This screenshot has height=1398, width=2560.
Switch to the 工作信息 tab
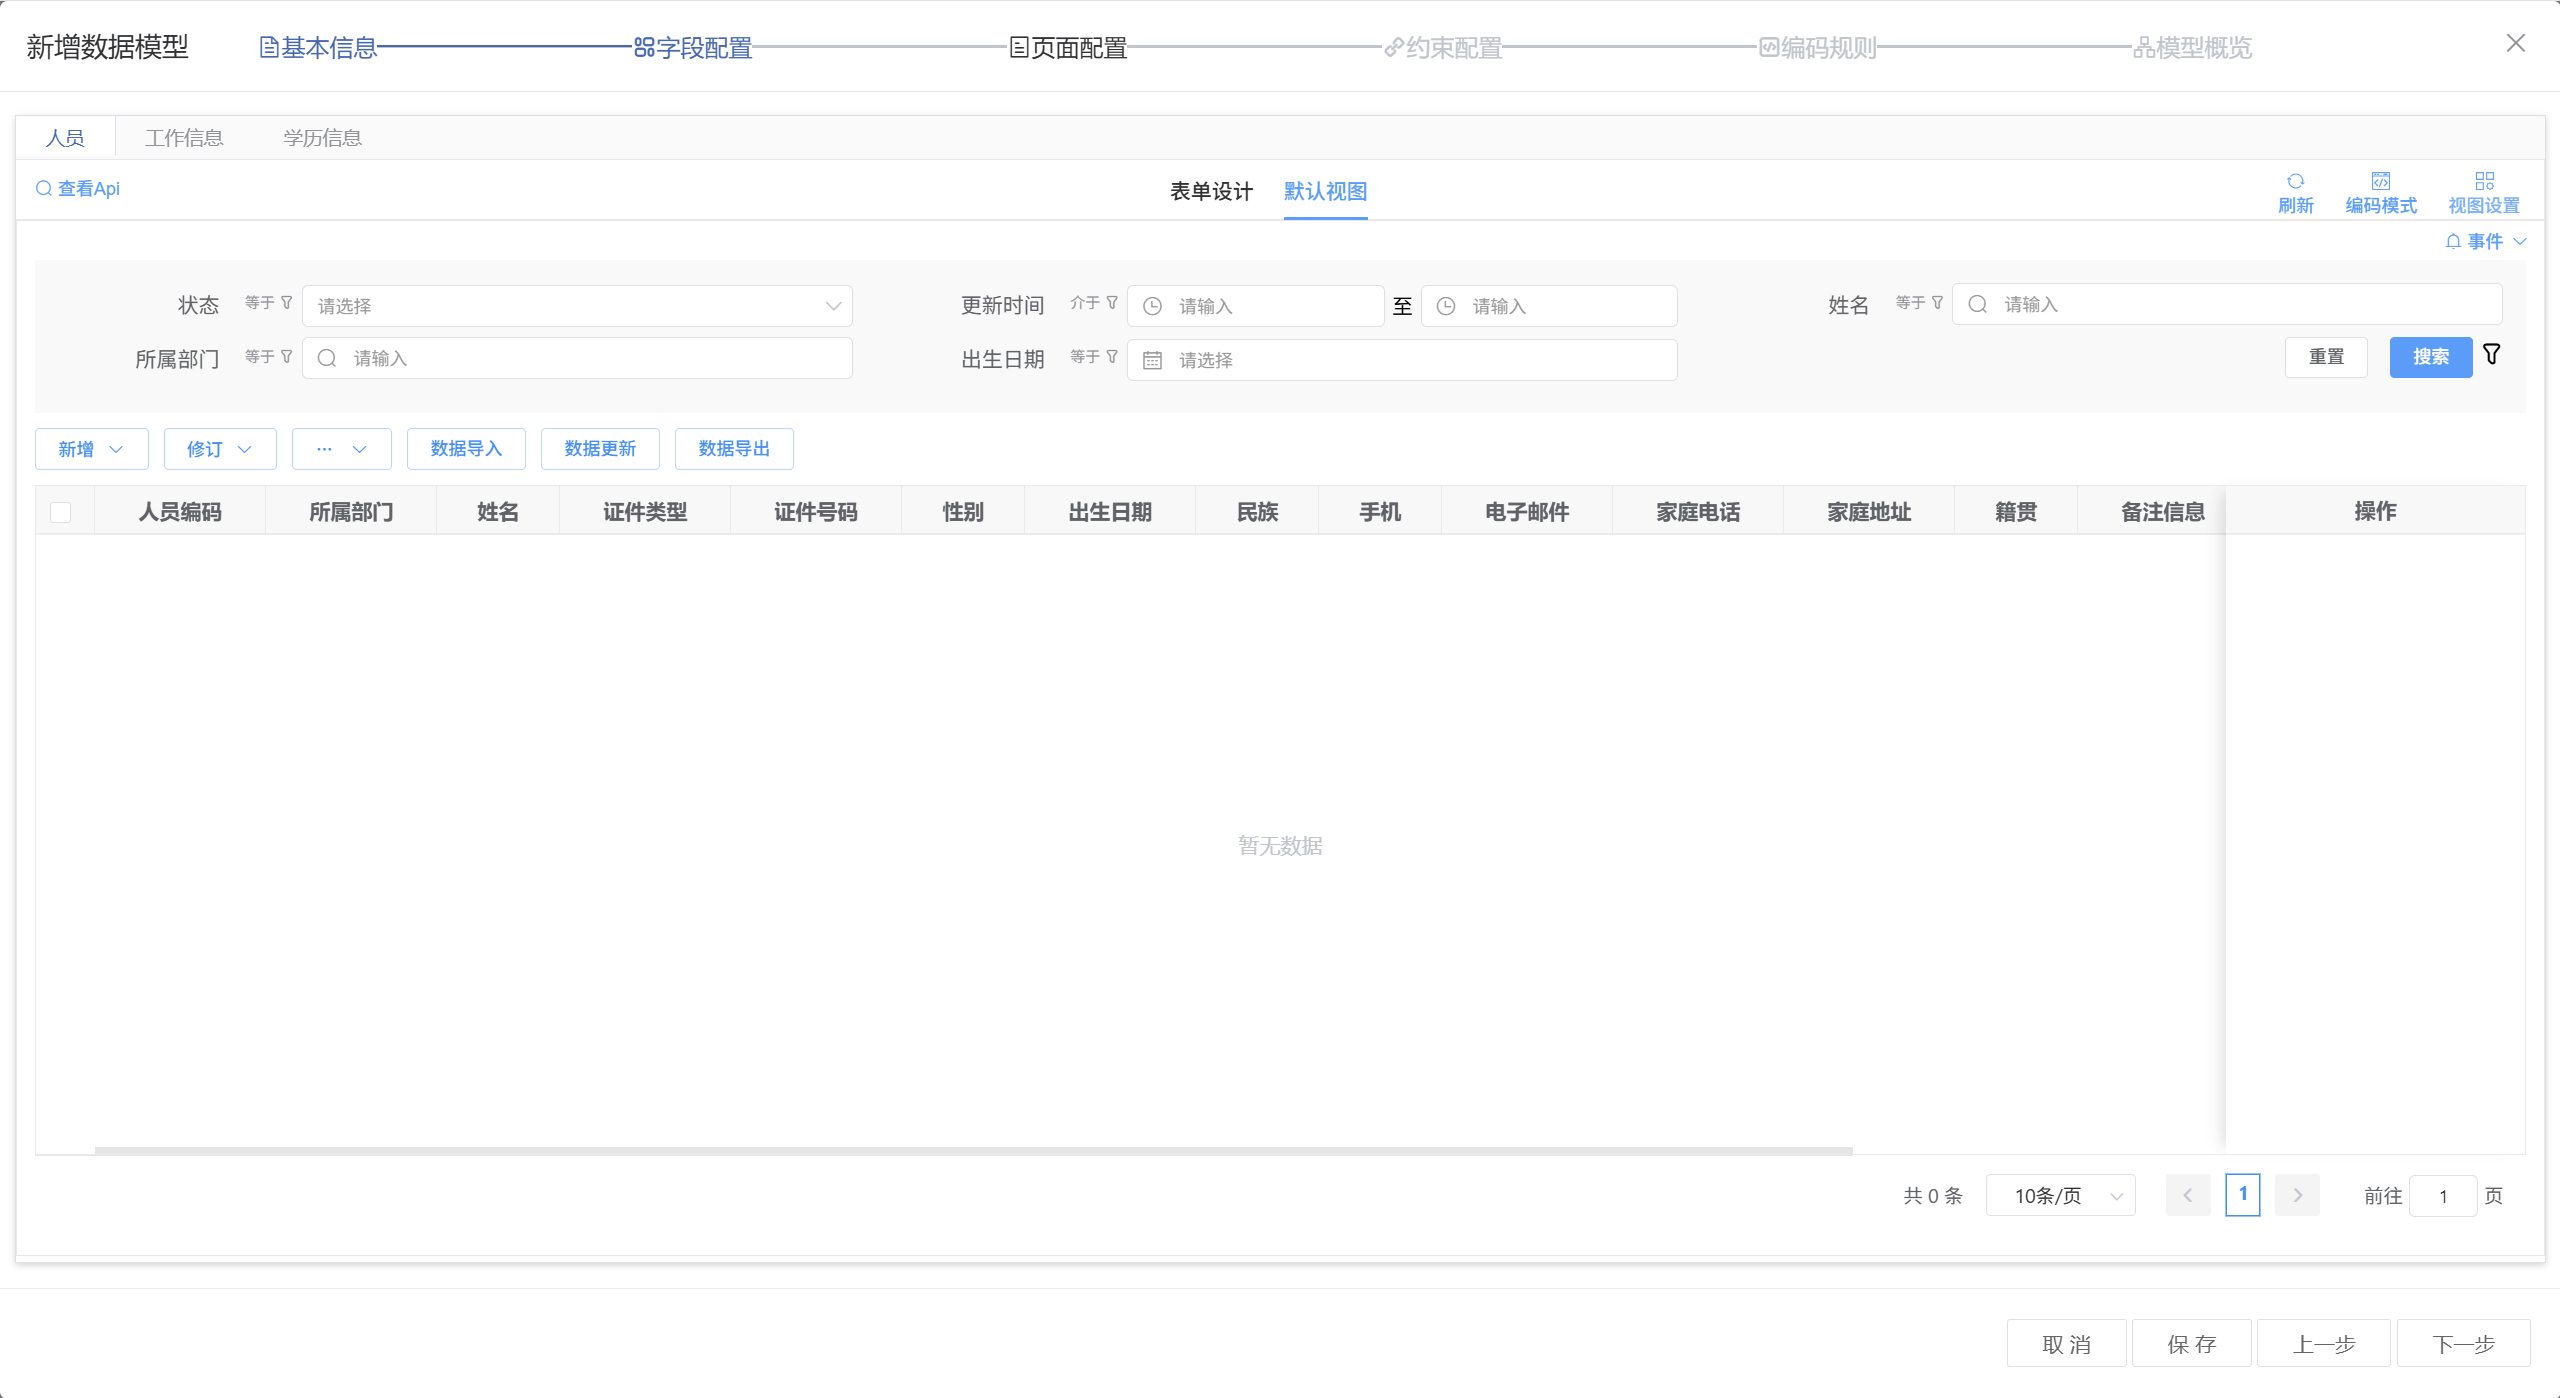point(184,138)
